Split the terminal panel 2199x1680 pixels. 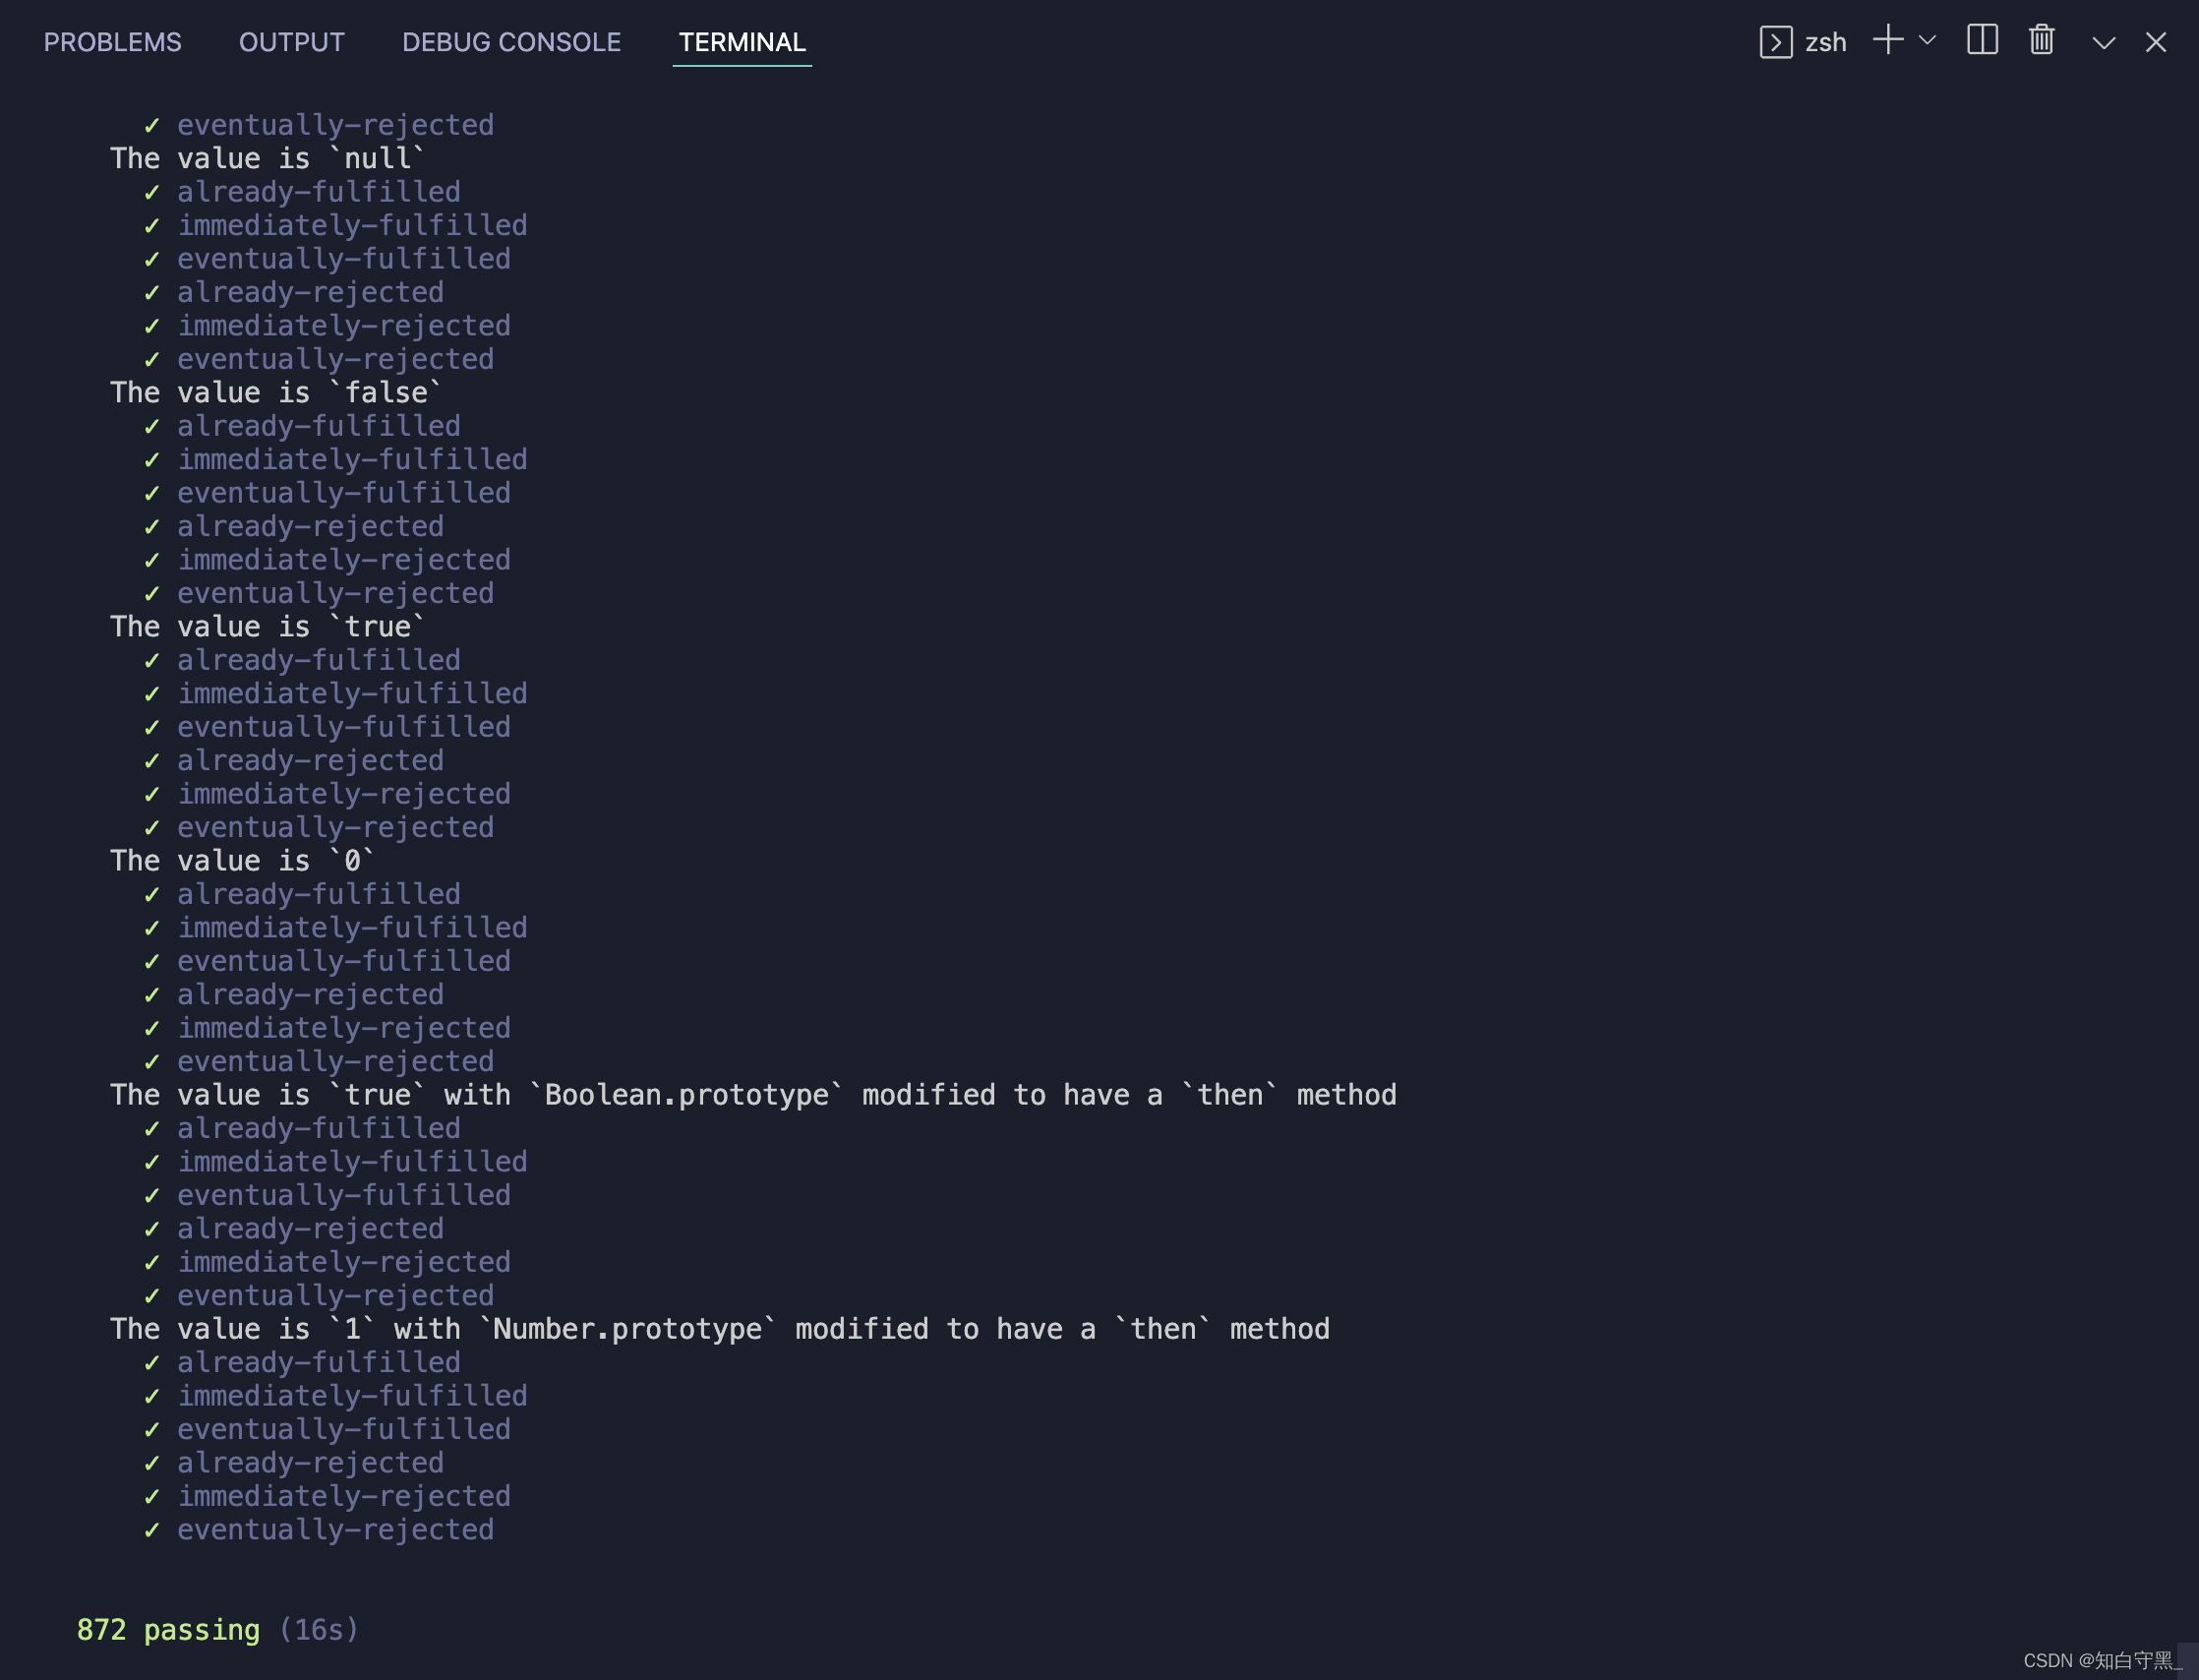(x=1982, y=40)
